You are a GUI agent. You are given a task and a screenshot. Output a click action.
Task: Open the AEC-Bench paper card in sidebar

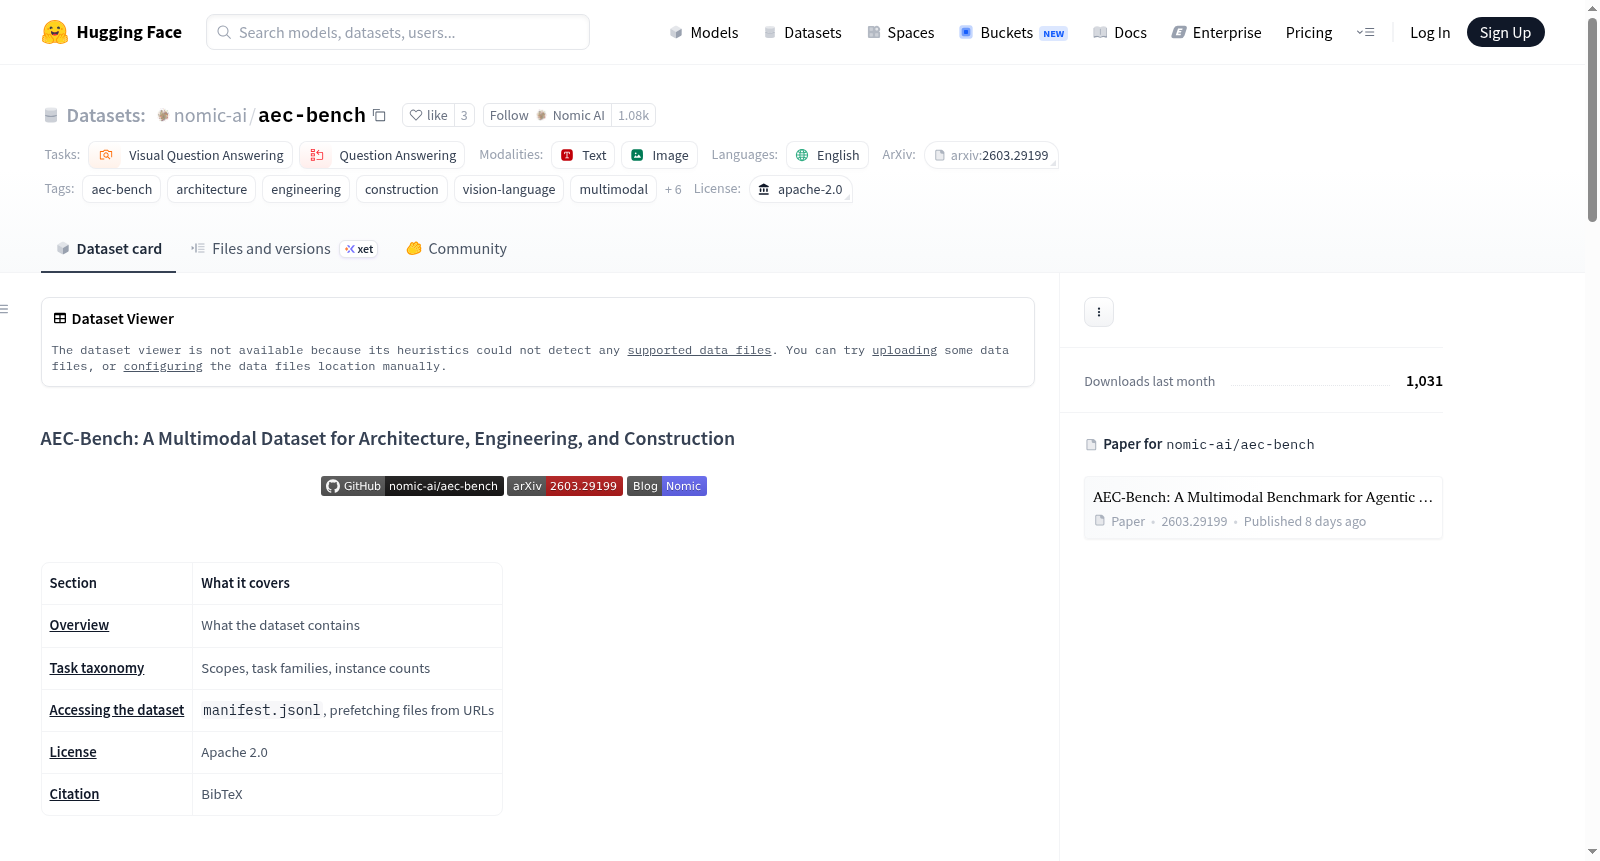click(x=1263, y=508)
